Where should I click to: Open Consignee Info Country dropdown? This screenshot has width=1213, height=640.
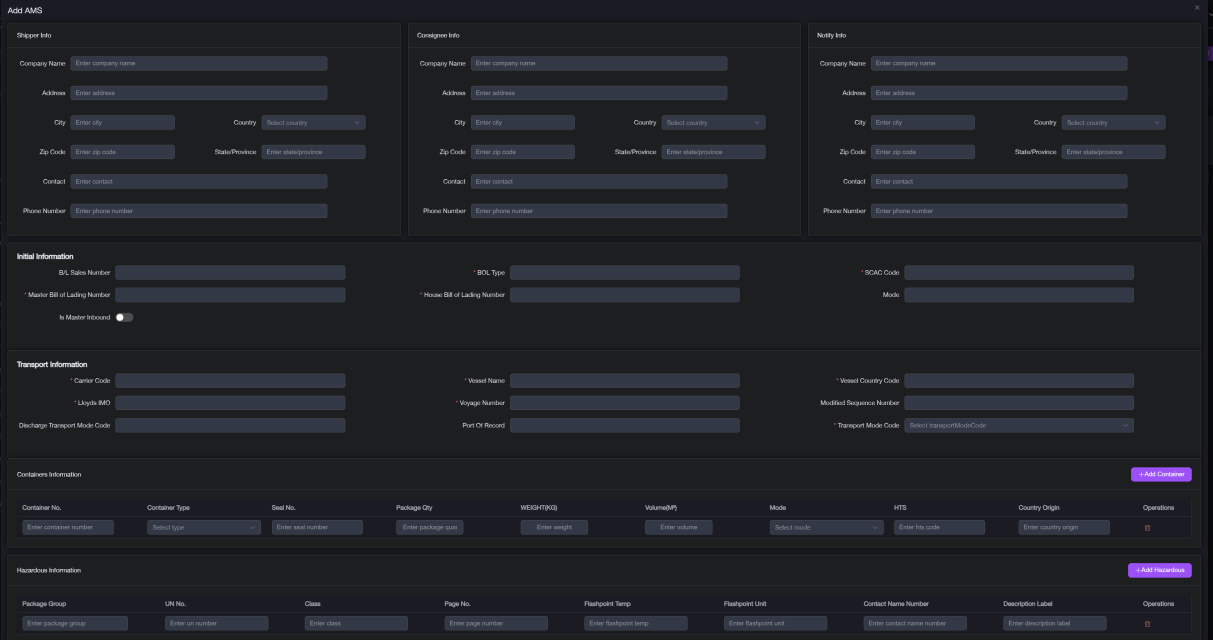point(713,123)
